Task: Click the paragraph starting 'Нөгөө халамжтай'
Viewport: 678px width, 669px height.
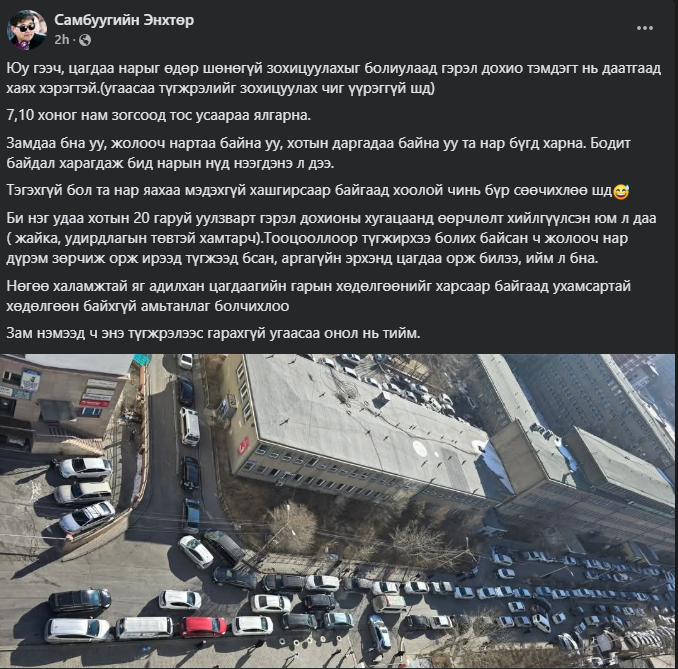Action: (x=318, y=296)
